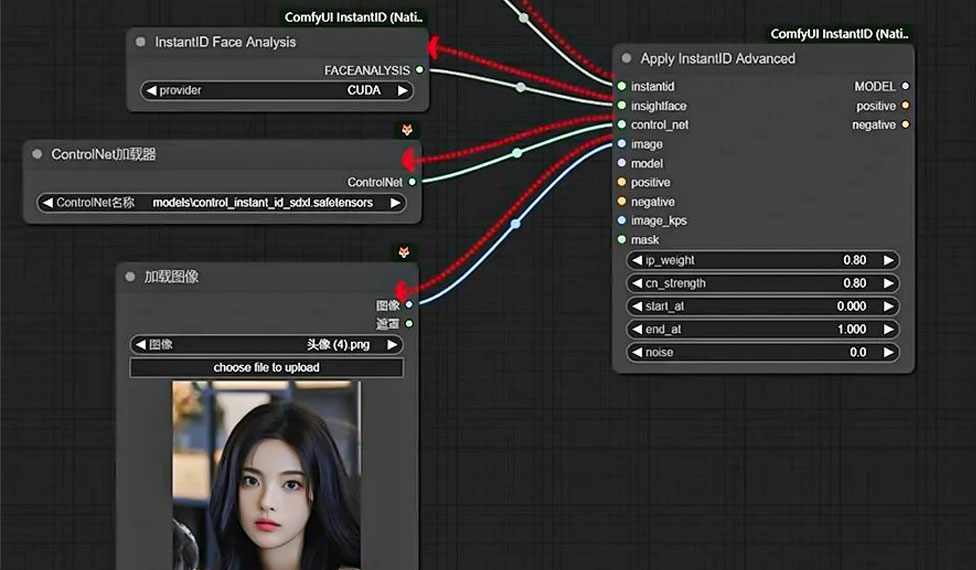Click midpoint dot on the insightface wire
The image size is (976, 570).
pyautogui.click(x=520, y=87)
